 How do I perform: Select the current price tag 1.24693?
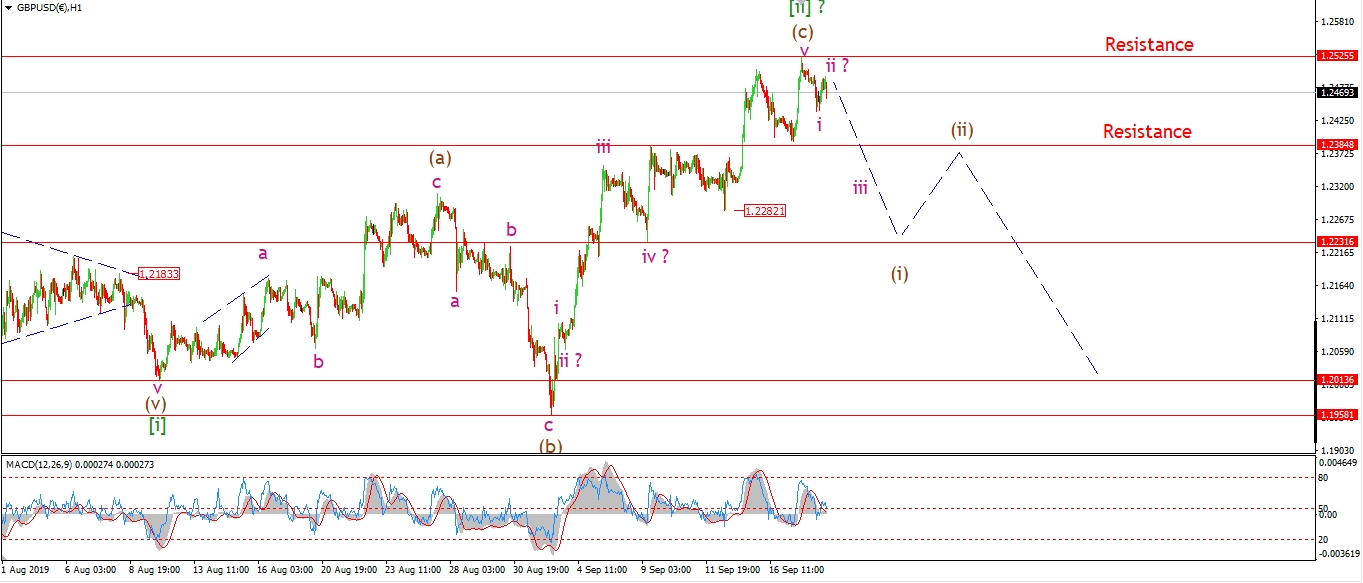point(1337,93)
